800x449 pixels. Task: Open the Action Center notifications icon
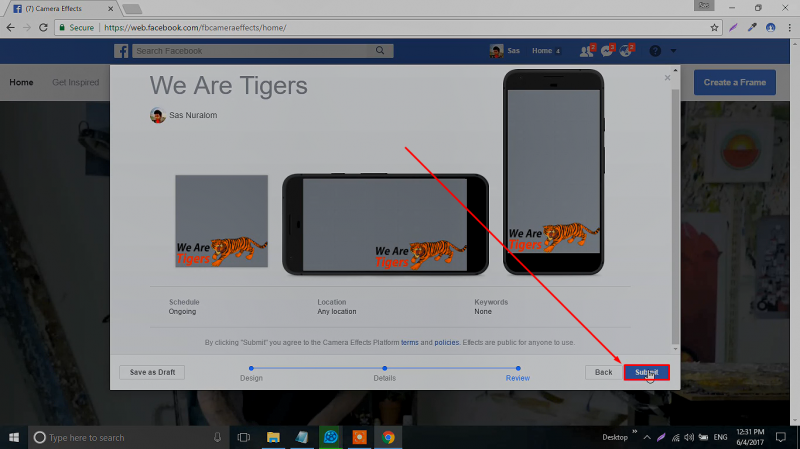pos(781,437)
